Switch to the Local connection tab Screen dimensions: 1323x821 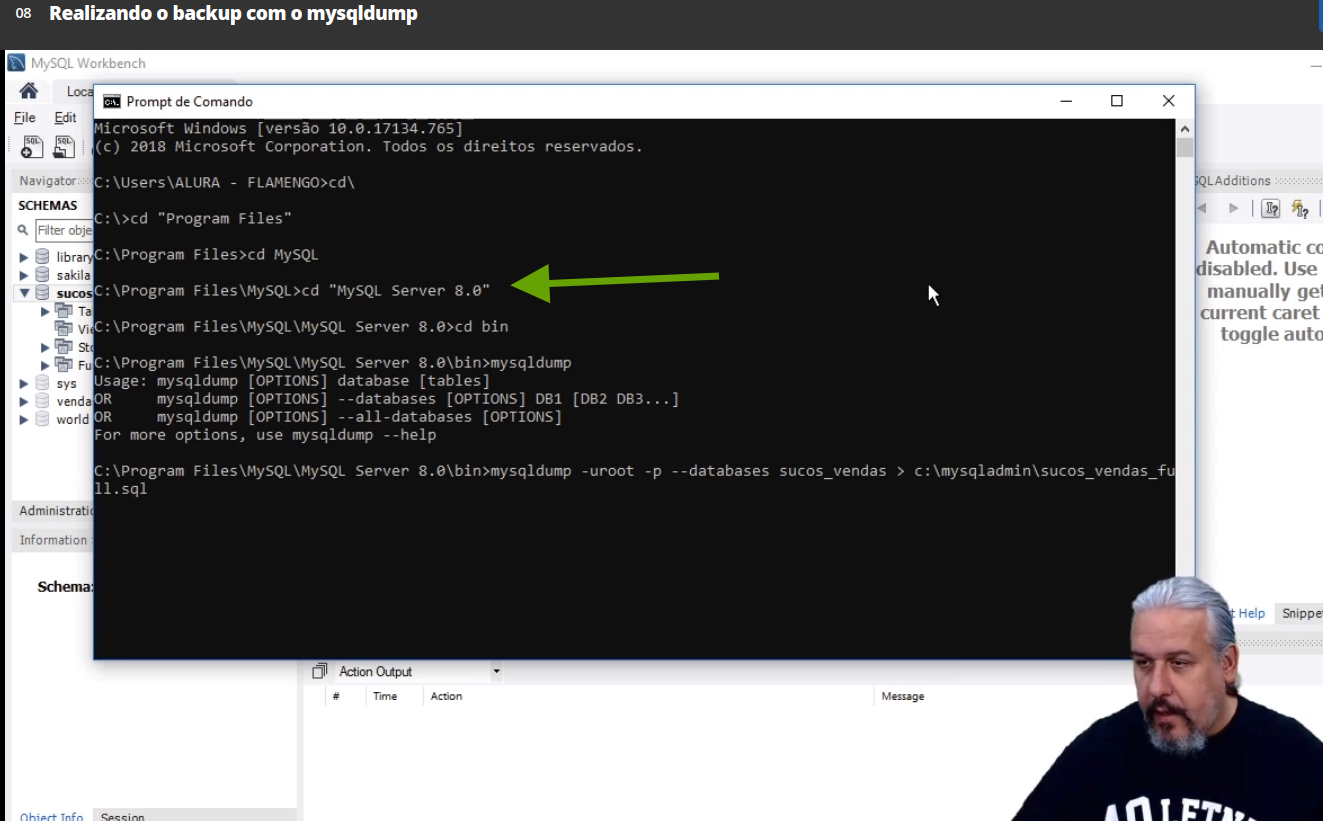78,92
